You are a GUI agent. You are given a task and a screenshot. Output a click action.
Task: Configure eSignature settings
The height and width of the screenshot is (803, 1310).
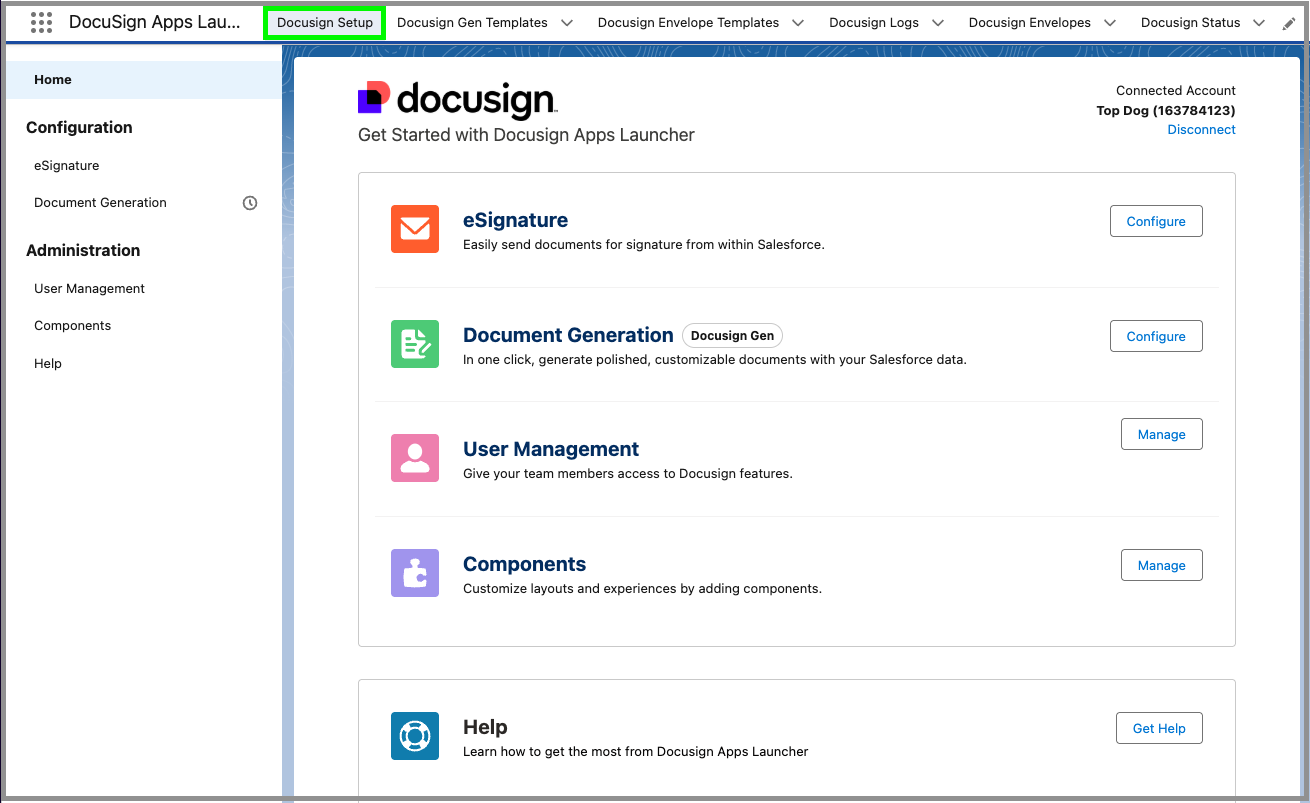[1155, 221]
